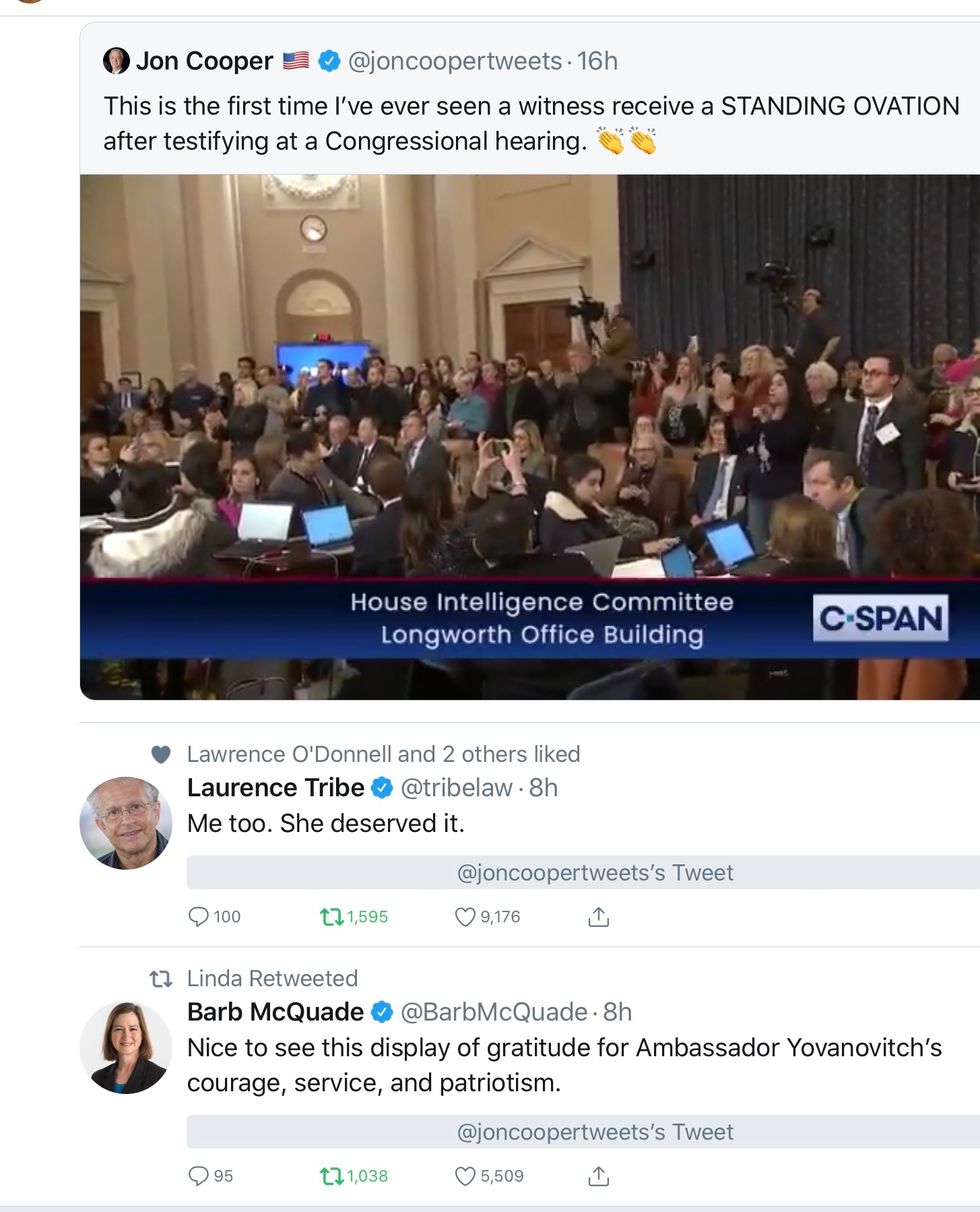Open the Linda Retweeted label
The height and width of the screenshot is (1212, 980).
pyautogui.click(x=272, y=978)
